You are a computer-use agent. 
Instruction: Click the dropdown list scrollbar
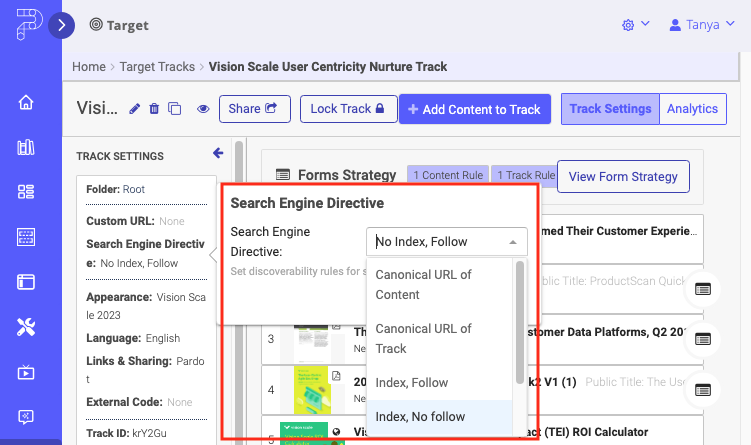click(520, 322)
